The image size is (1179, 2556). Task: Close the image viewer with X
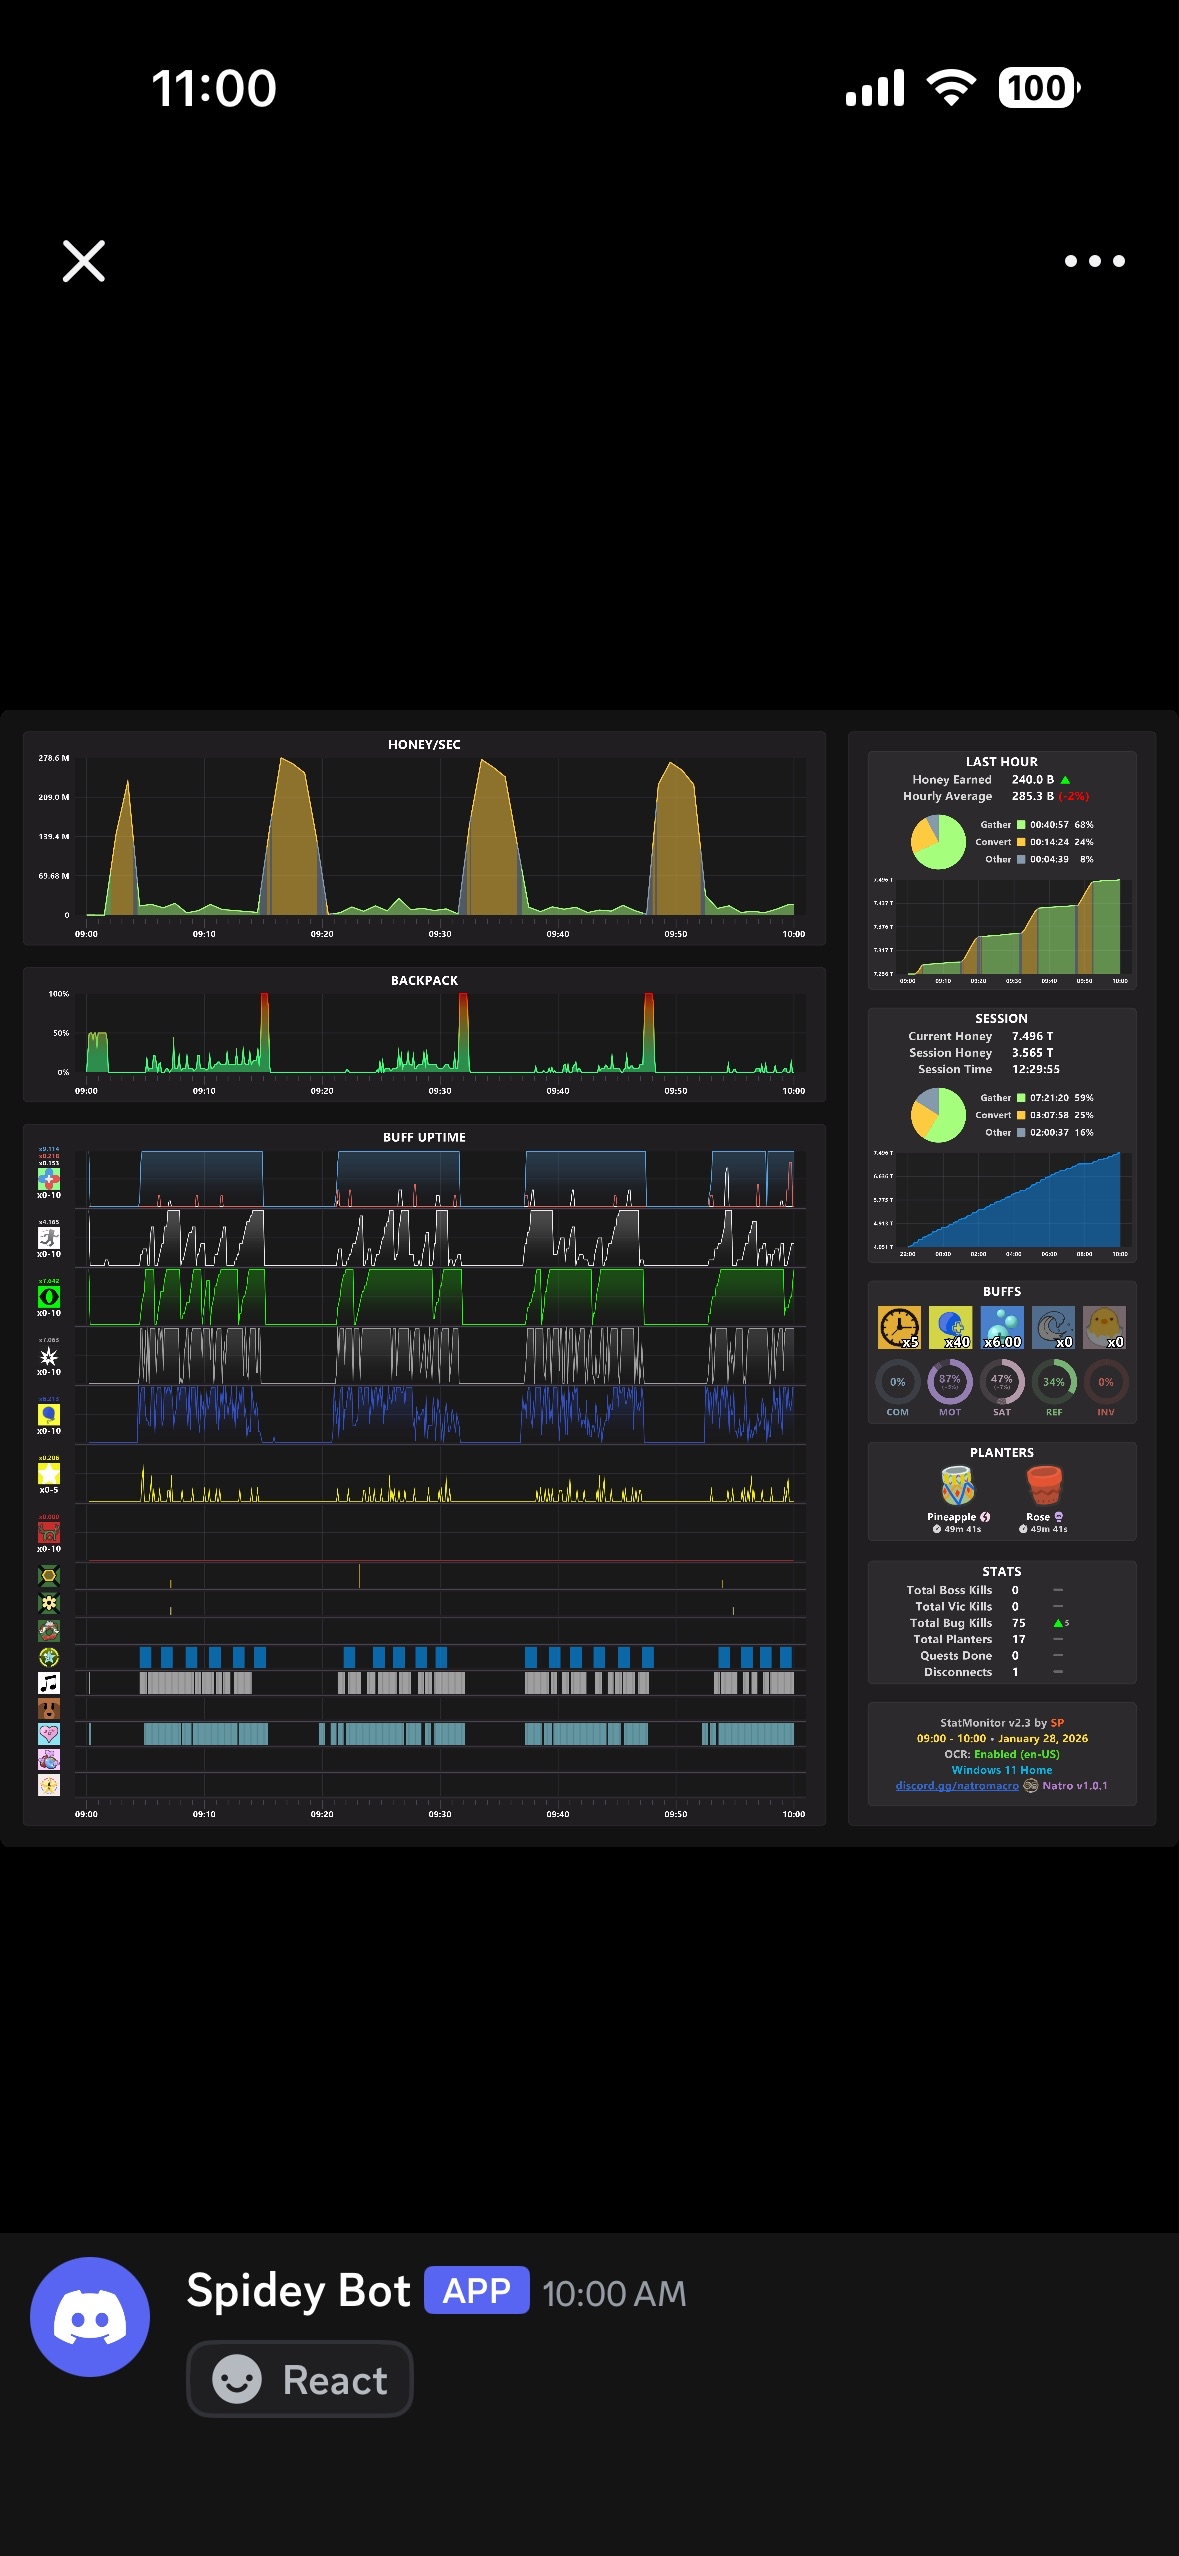[84, 261]
